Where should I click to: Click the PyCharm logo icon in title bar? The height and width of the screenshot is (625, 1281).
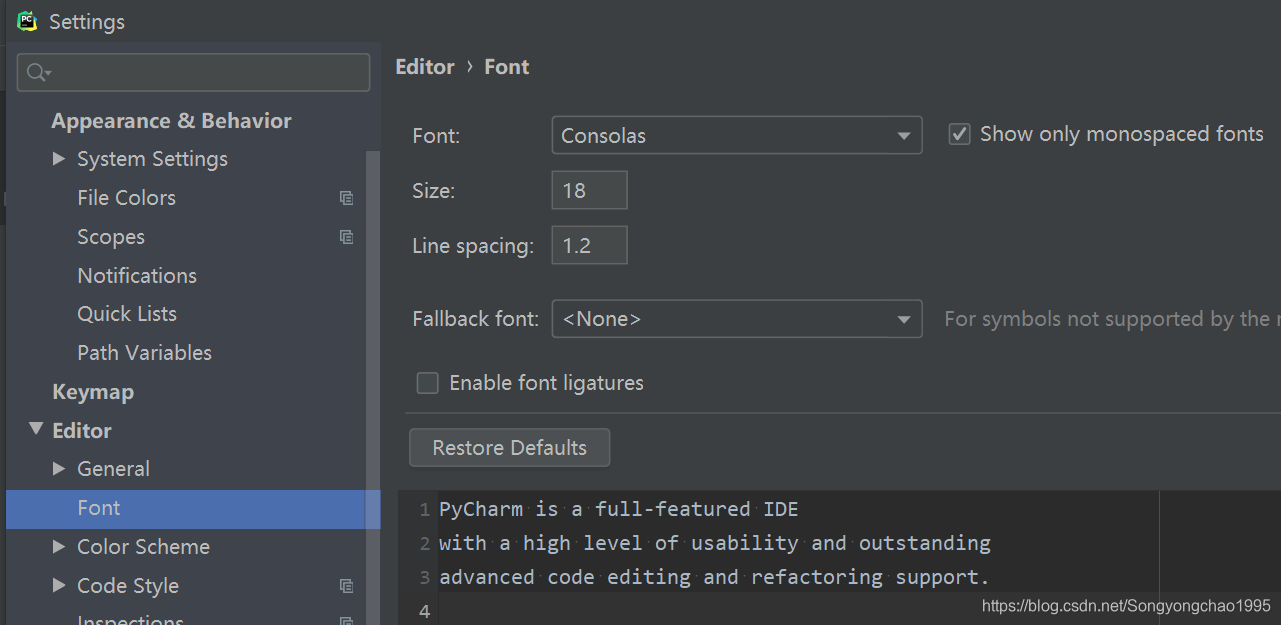pyautogui.click(x=27, y=21)
